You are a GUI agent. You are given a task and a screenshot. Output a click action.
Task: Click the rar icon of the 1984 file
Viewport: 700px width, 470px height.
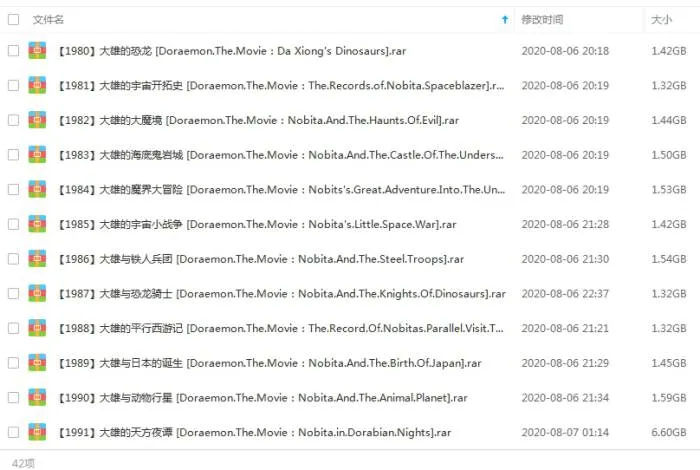[x=37, y=189]
